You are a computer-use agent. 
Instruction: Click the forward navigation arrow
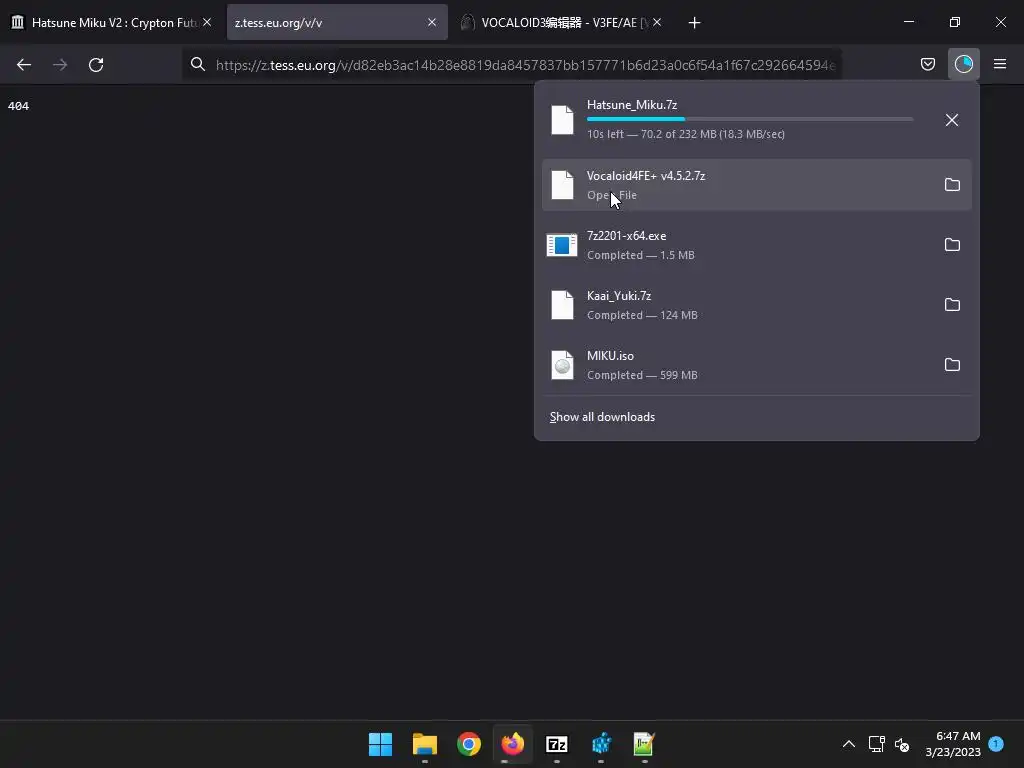(x=60, y=65)
